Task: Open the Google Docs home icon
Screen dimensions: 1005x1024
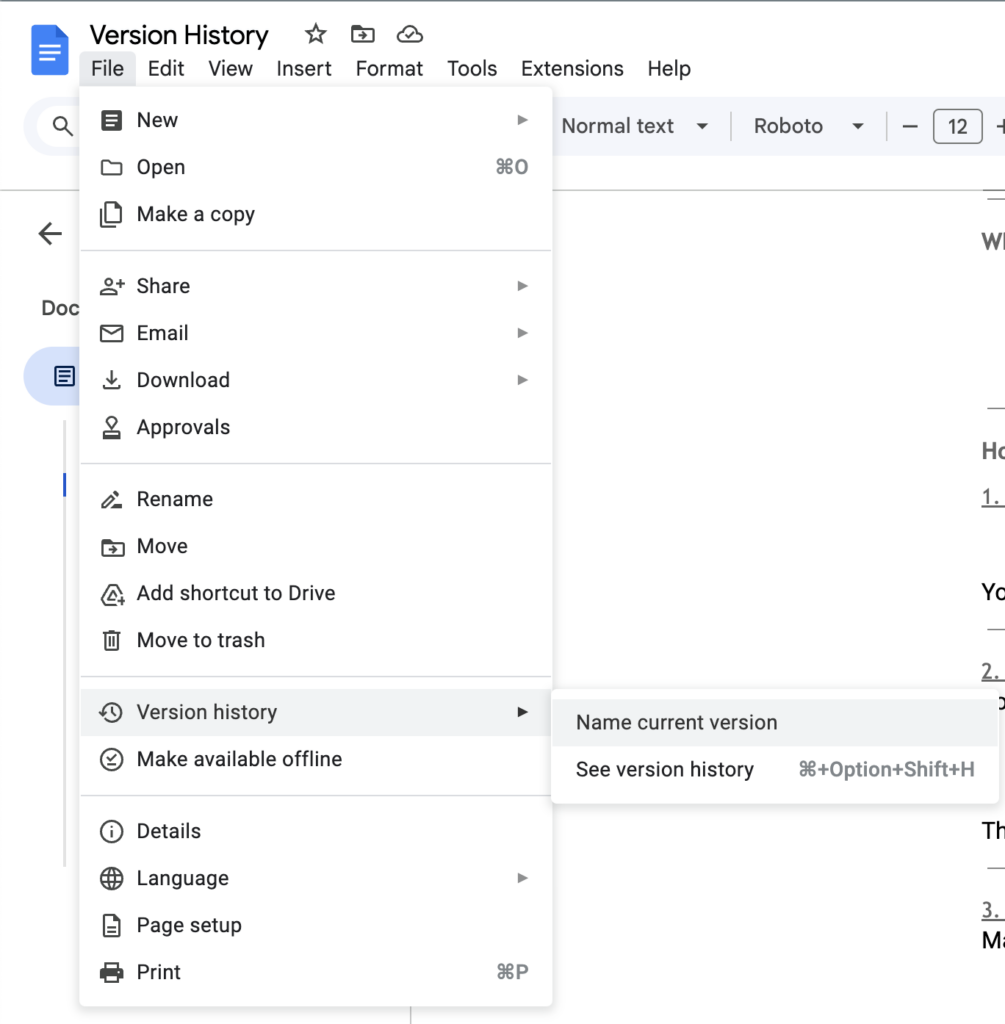Action: tap(50, 51)
